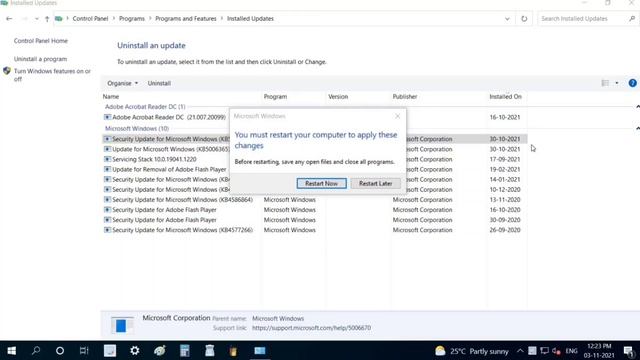Open the taskbar clock and date
640x360 pixels.
(599, 351)
